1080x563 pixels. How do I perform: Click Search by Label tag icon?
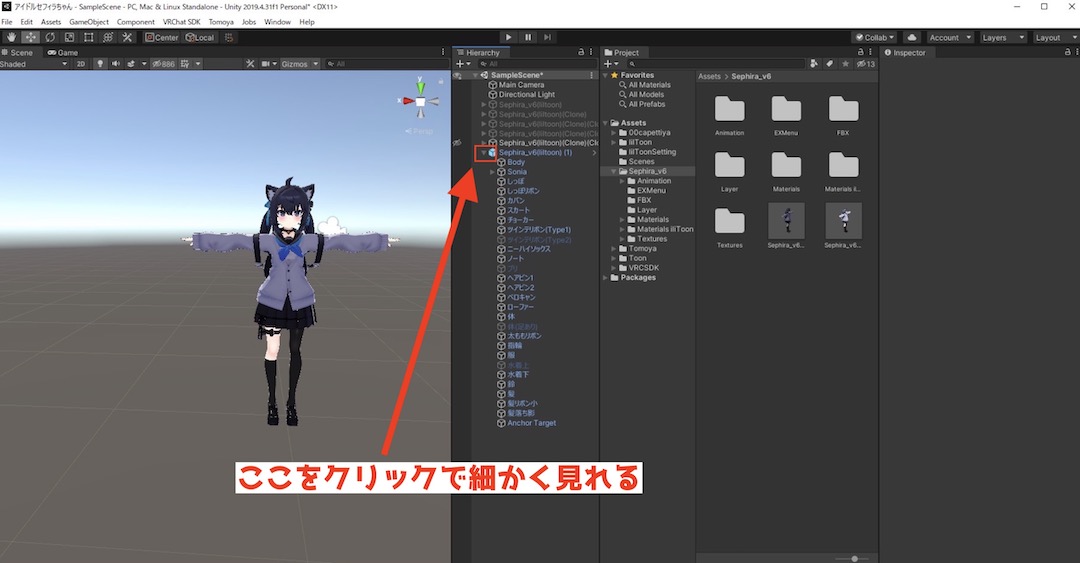pos(829,64)
